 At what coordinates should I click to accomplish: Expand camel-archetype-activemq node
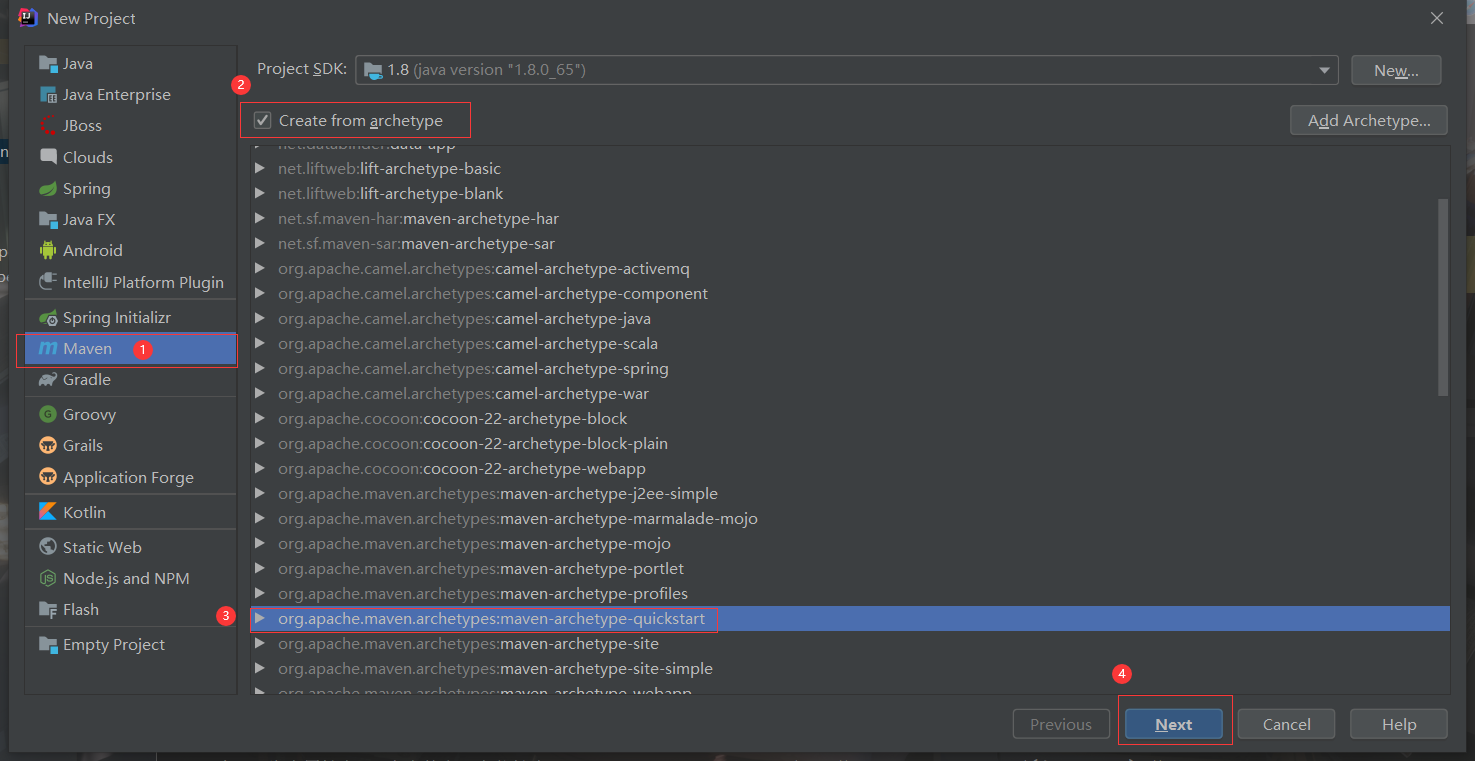pyautogui.click(x=260, y=269)
